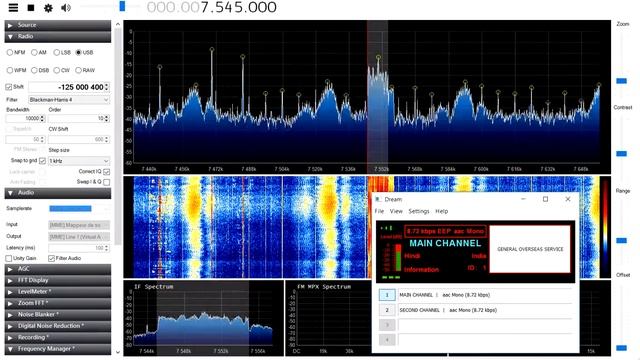
Task: Click the IF Spectrum panel graph
Action: pos(203,318)
